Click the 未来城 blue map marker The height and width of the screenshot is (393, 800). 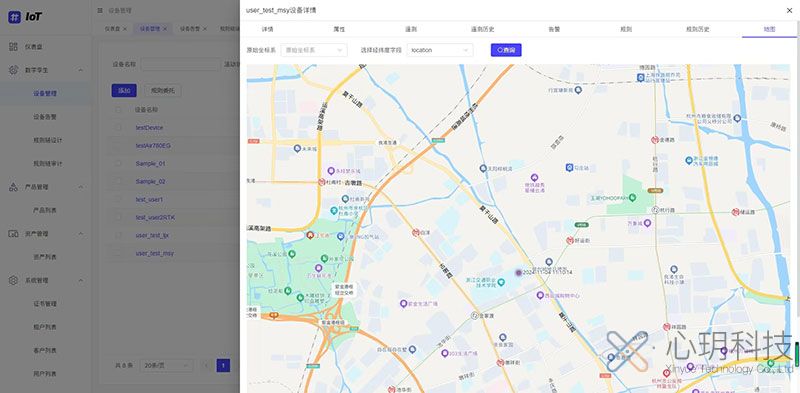pyautogui.click(x=297, y=149)
